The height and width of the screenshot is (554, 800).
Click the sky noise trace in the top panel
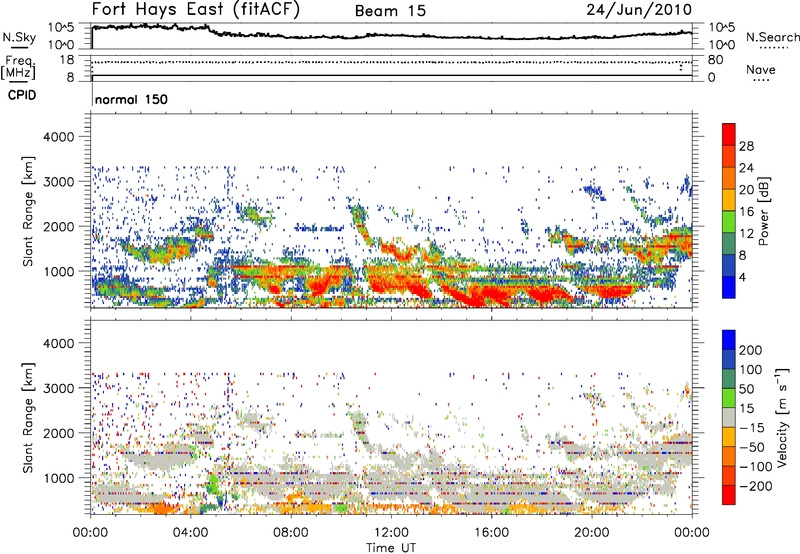[391, 35]
